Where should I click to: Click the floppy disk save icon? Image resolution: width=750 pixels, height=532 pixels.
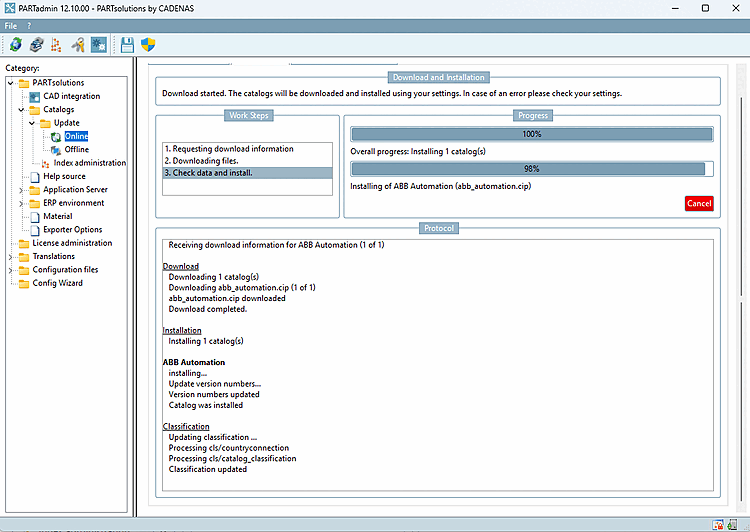[x=127, y=45]
